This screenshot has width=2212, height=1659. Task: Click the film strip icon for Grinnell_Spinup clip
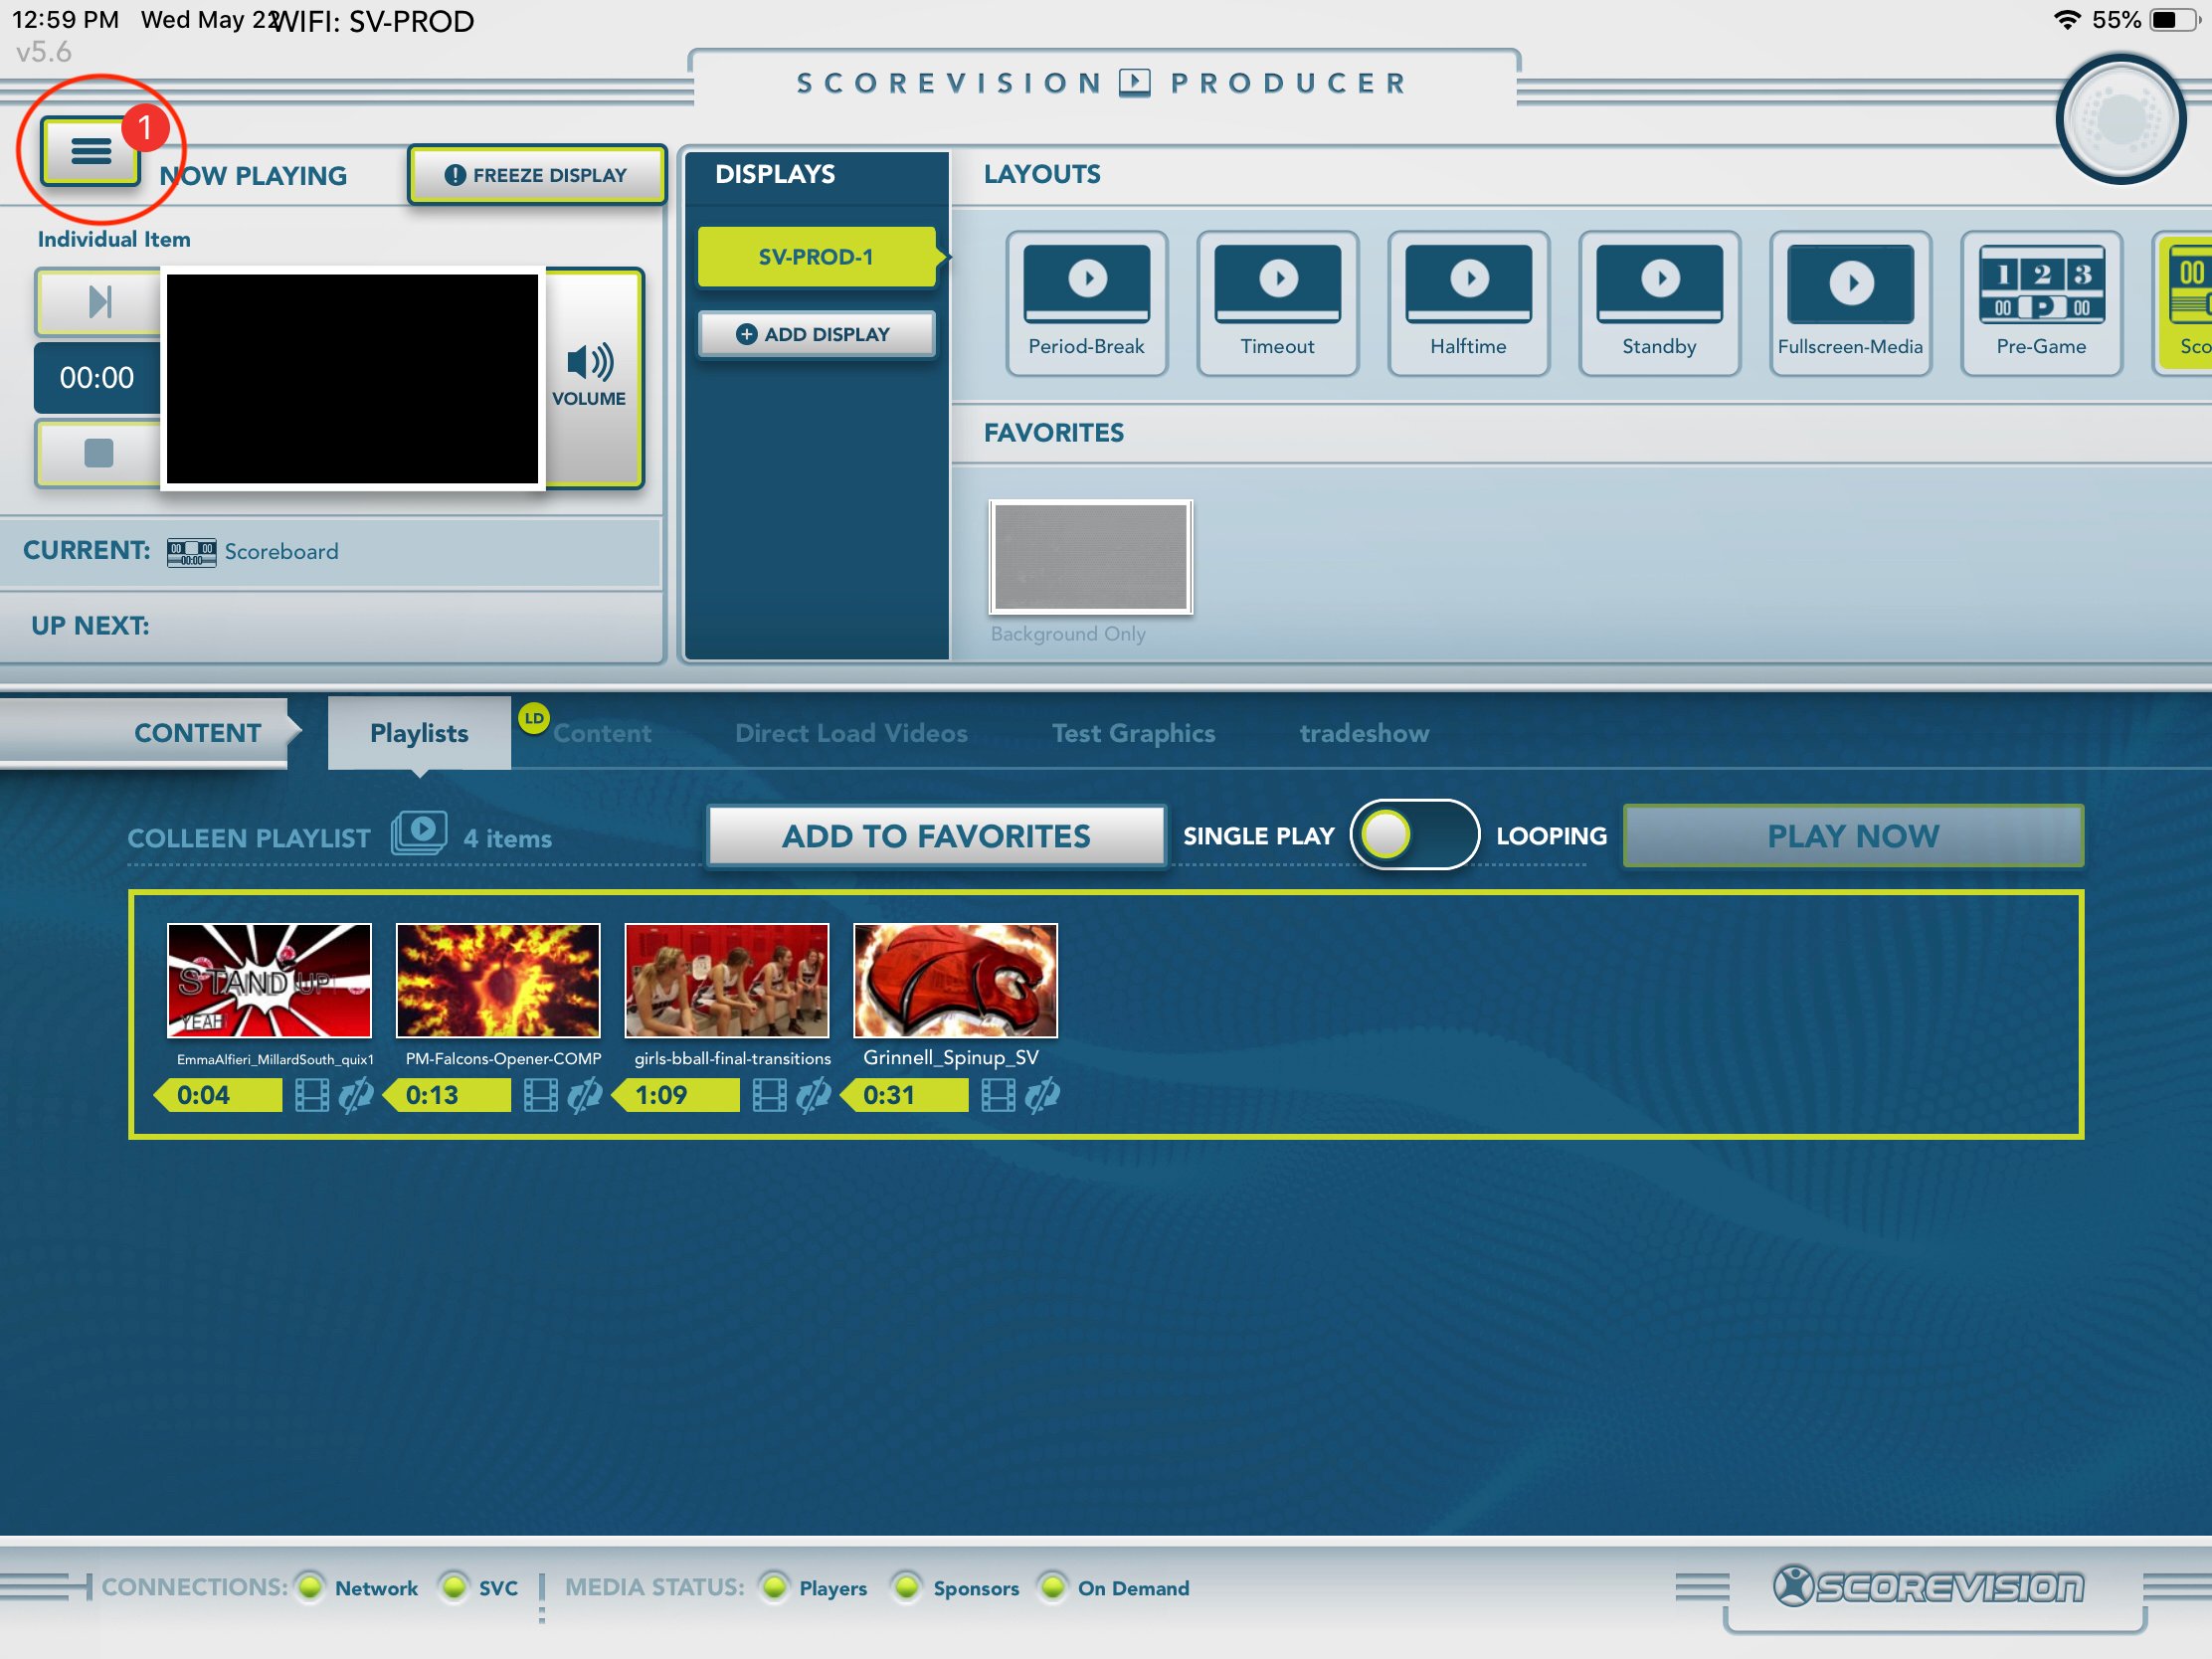998,1096
